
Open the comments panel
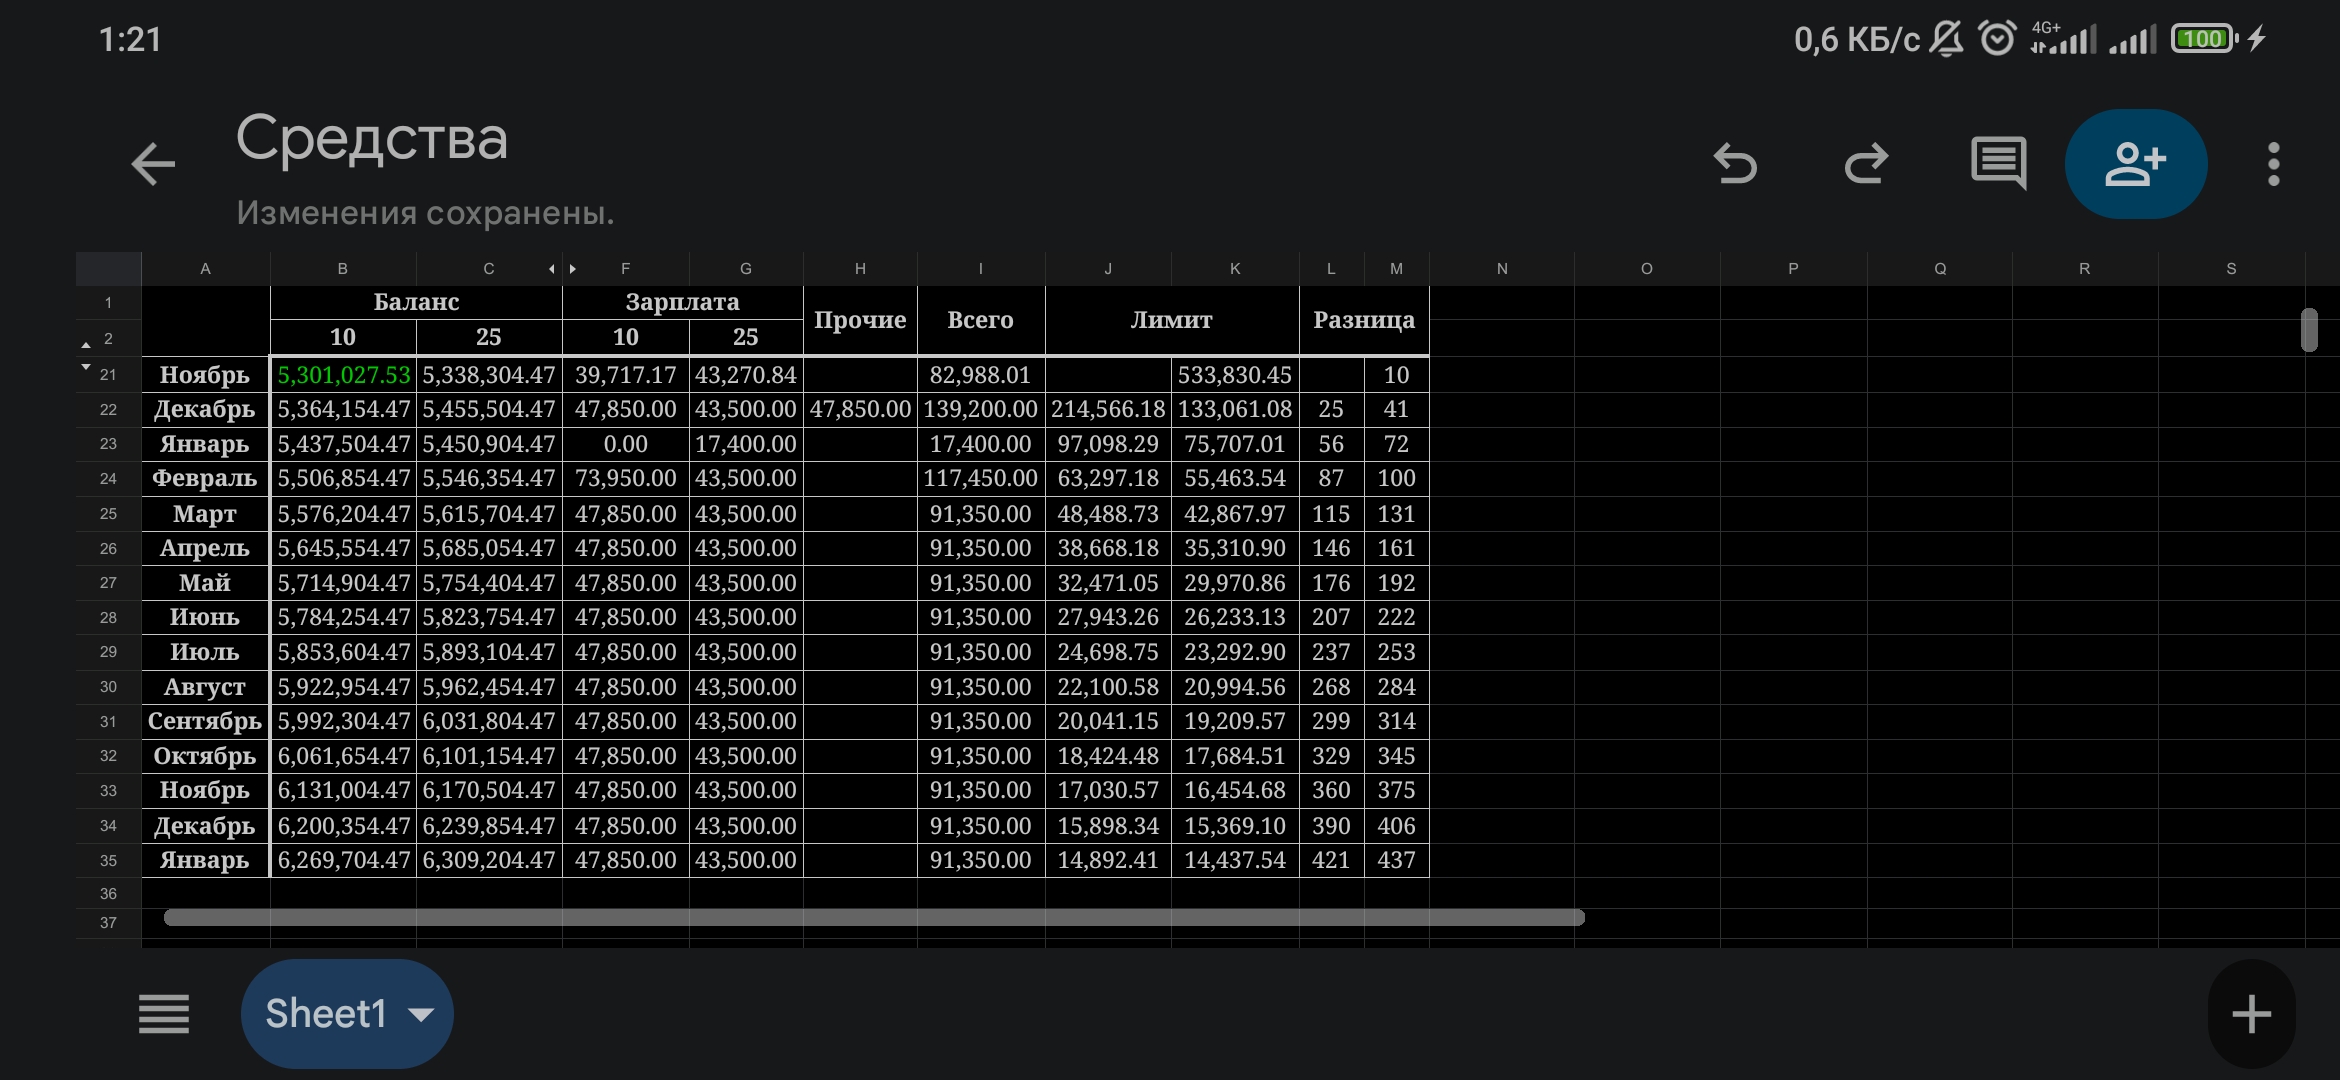click(1998, 164)
